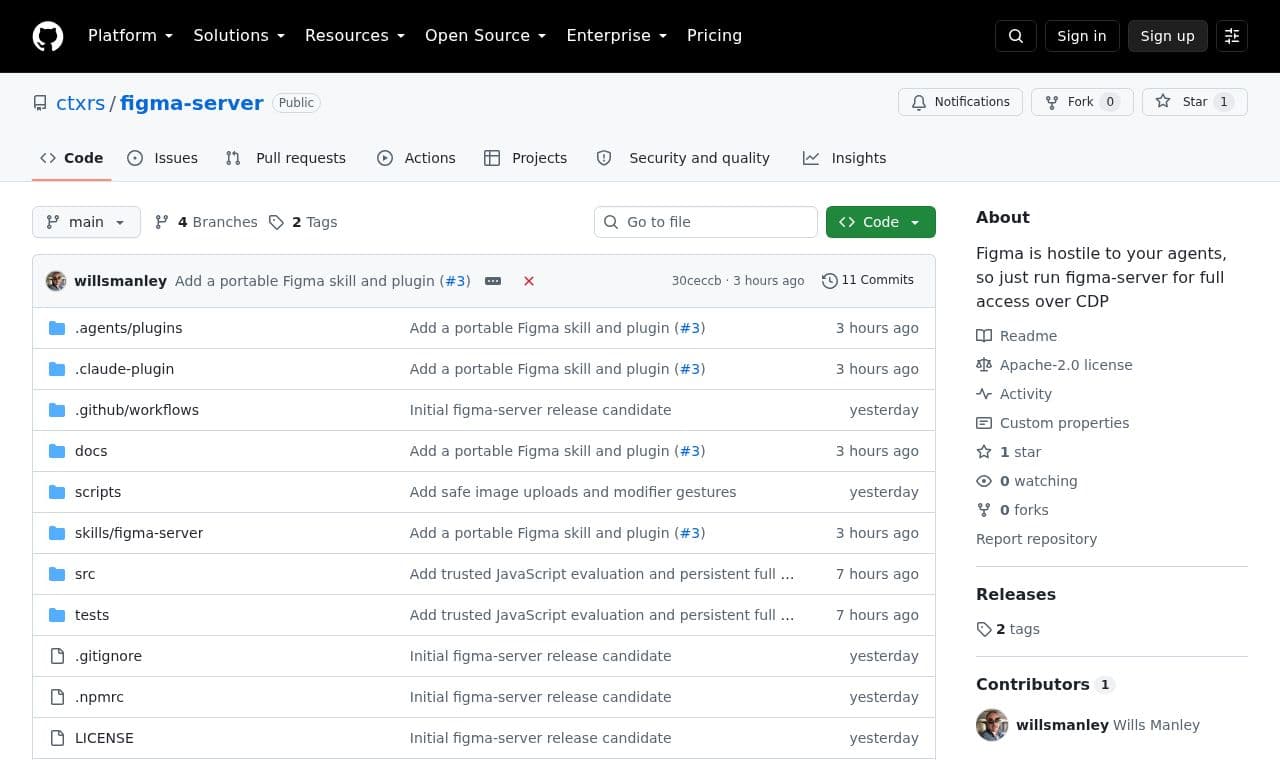Open the Activity link

tap(1014, 394)
